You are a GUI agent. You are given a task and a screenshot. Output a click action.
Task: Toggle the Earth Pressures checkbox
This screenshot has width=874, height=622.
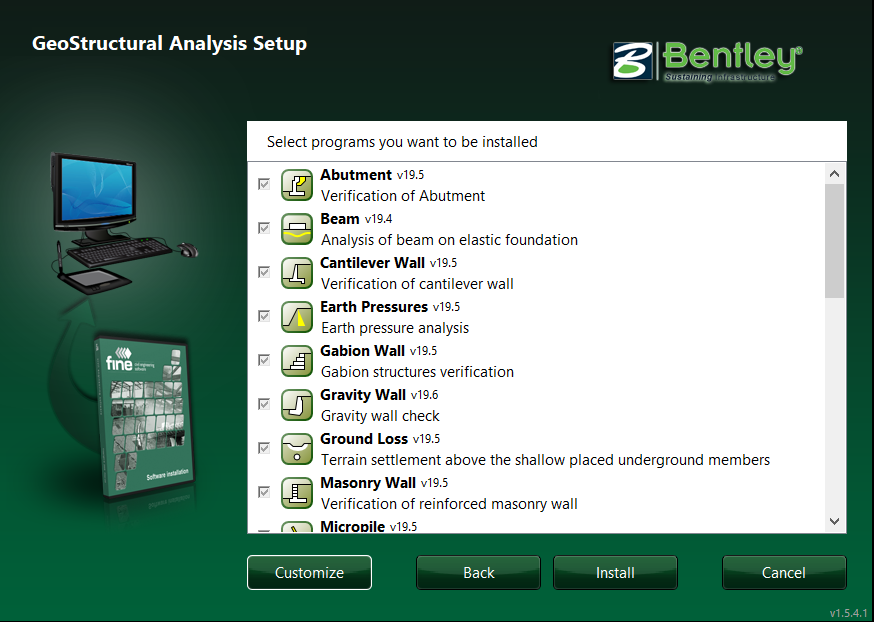(264, 316)
